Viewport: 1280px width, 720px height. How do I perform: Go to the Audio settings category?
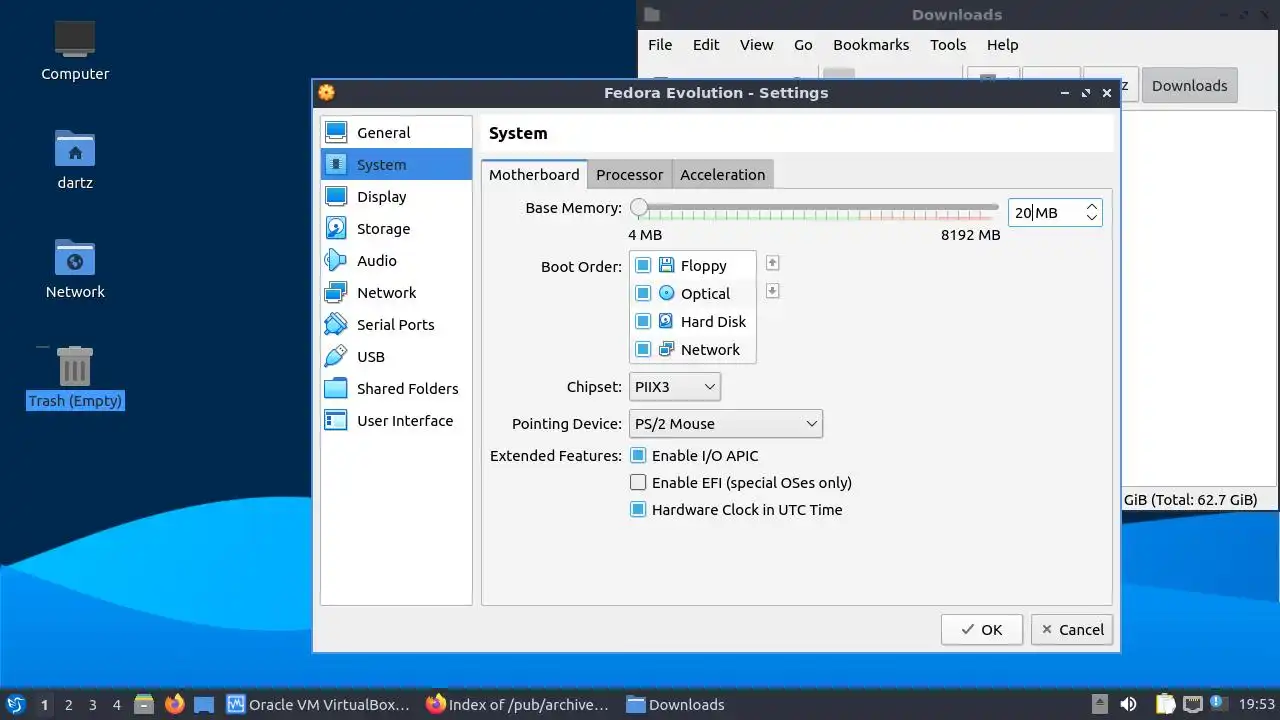point(396,261)
